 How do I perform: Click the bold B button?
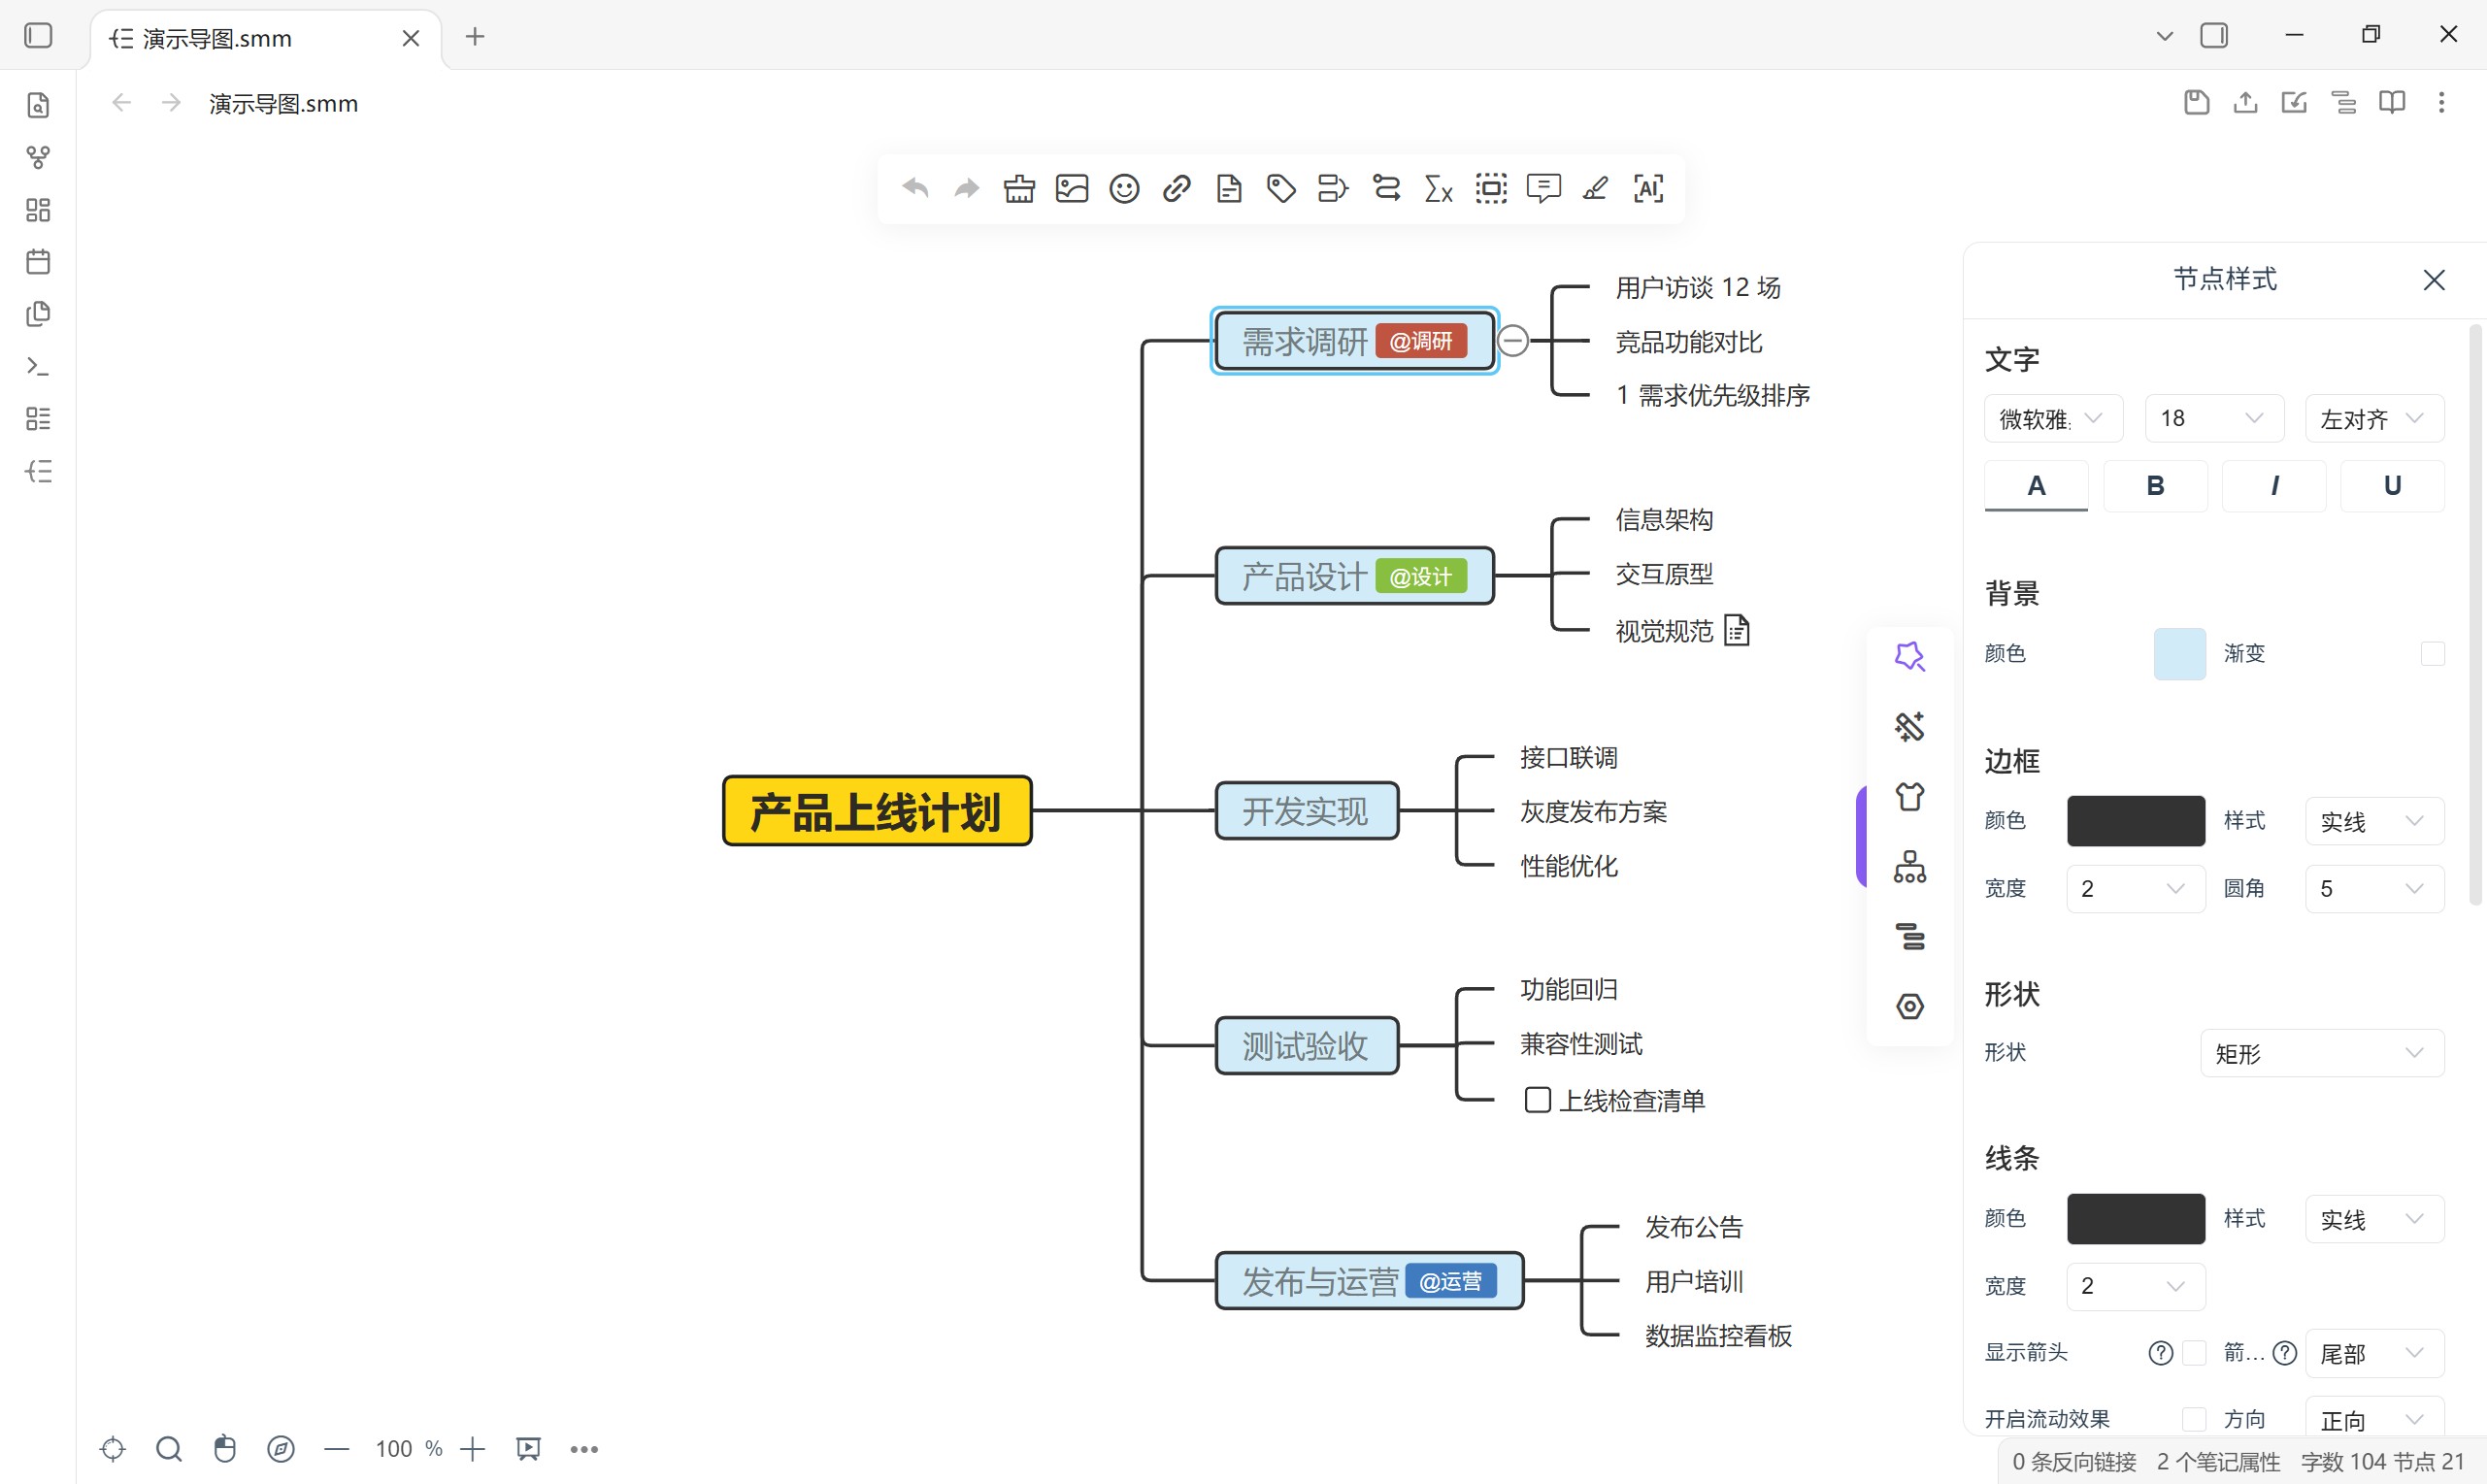pyautogui.click(x=2155, y=486)
